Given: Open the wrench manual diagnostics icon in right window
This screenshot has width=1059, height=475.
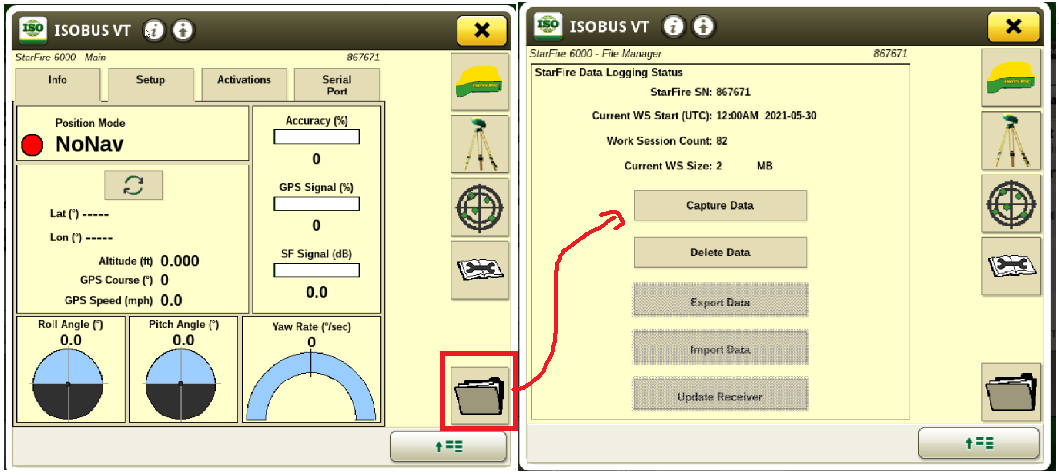Looking at the screenshot, I should point(1010,266).
